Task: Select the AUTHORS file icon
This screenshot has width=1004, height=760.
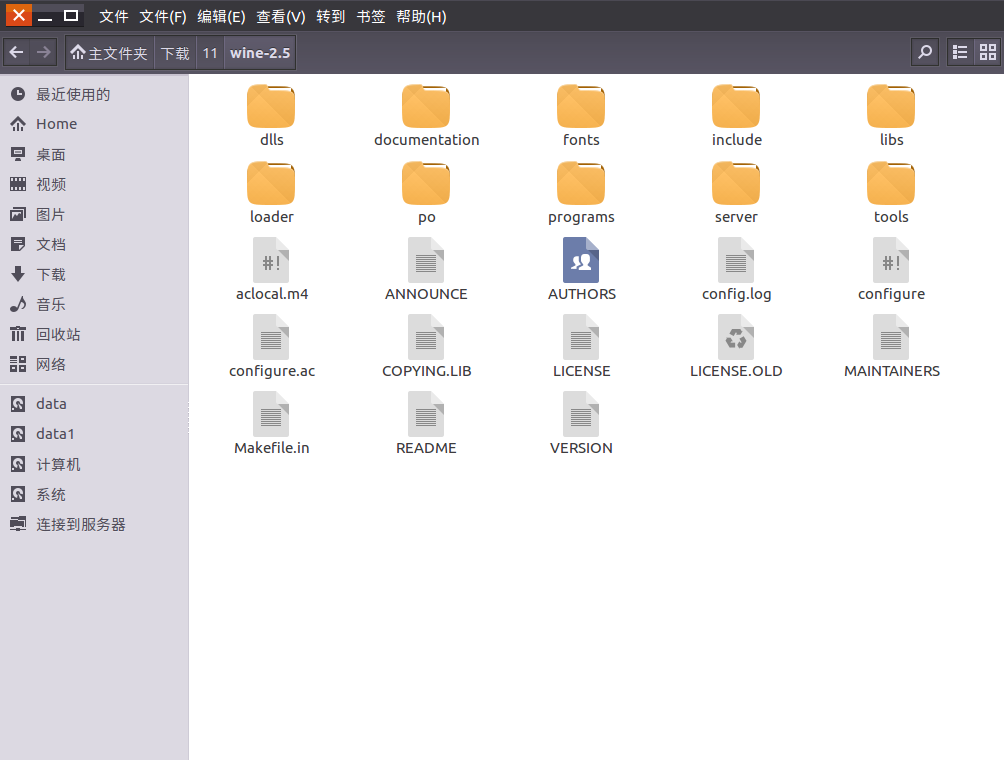Action: (x=581, y=260)
